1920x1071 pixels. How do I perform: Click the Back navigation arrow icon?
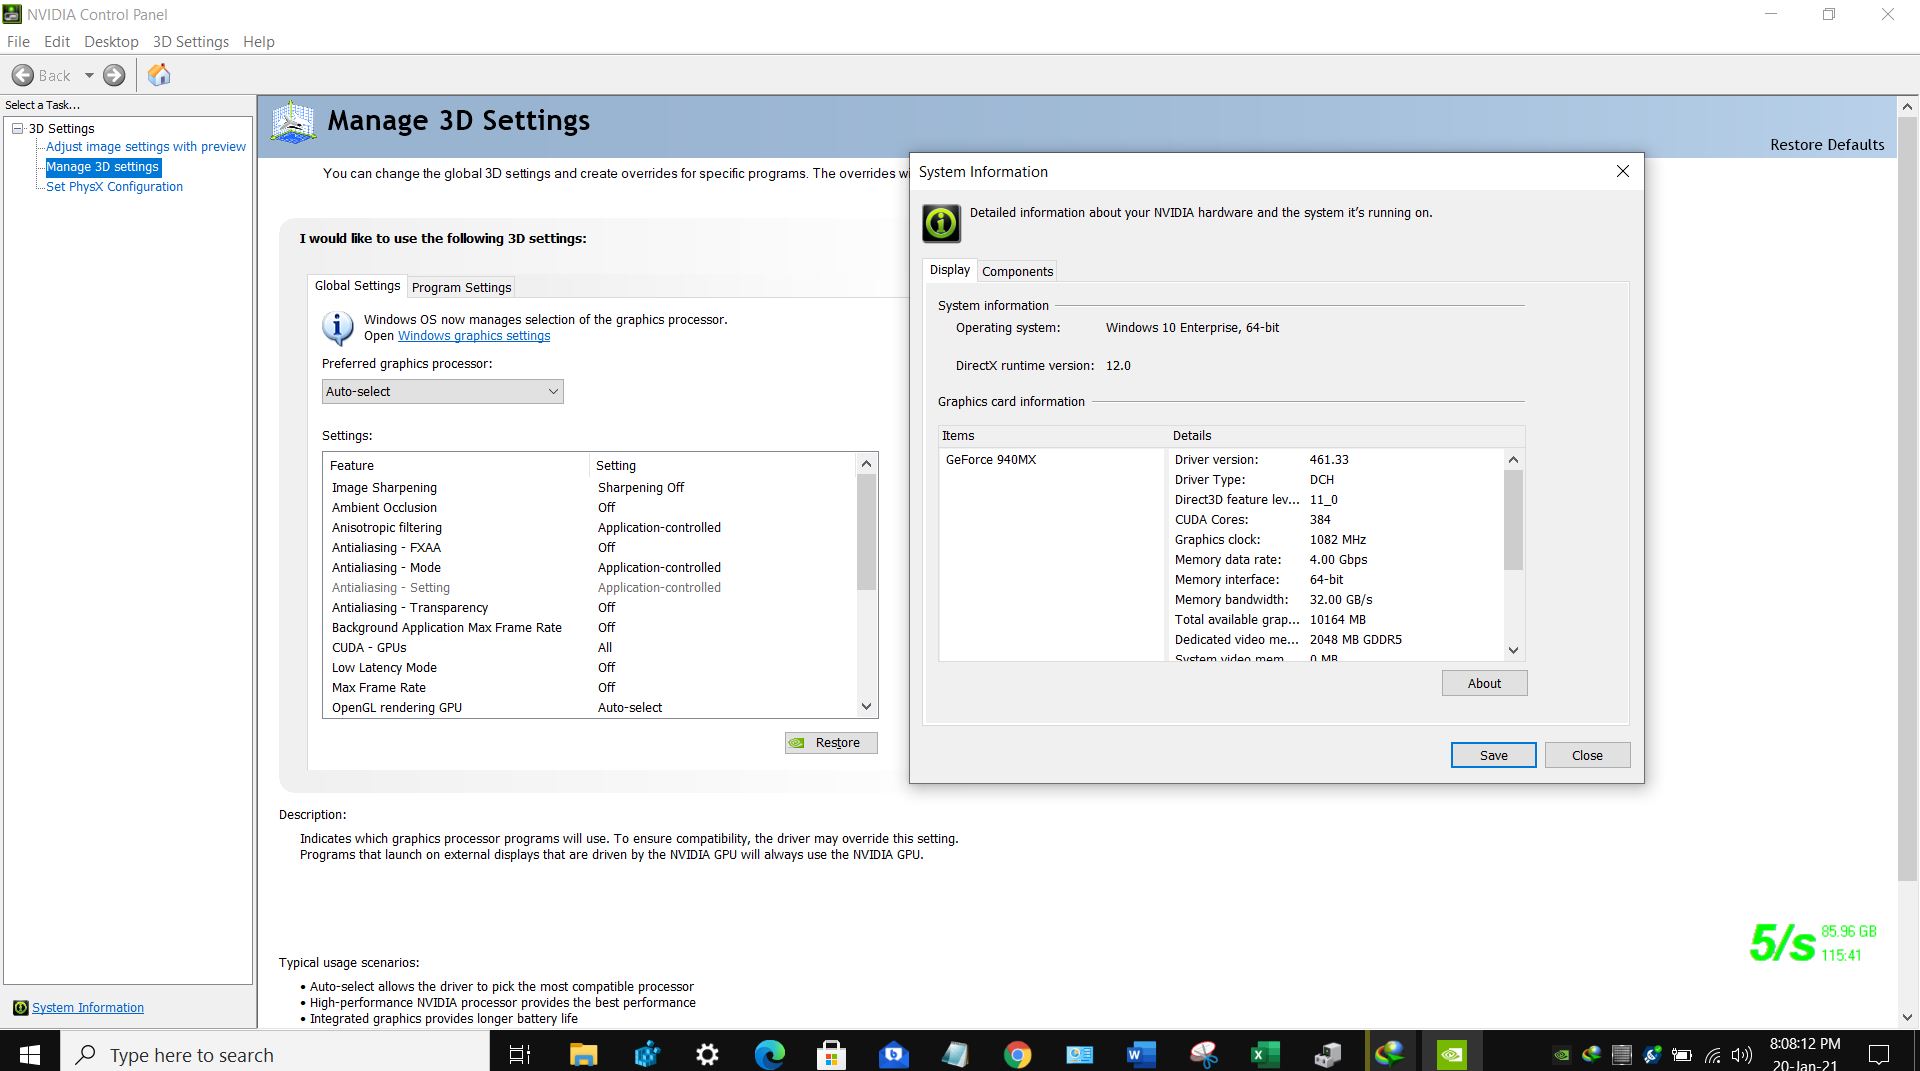(23, 75)
